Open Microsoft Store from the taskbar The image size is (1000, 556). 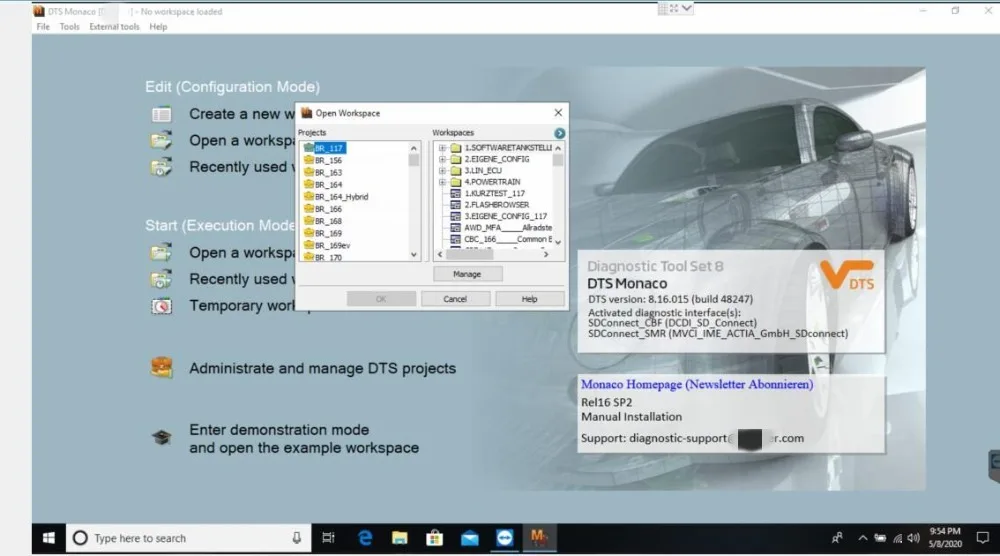point(435,538)
